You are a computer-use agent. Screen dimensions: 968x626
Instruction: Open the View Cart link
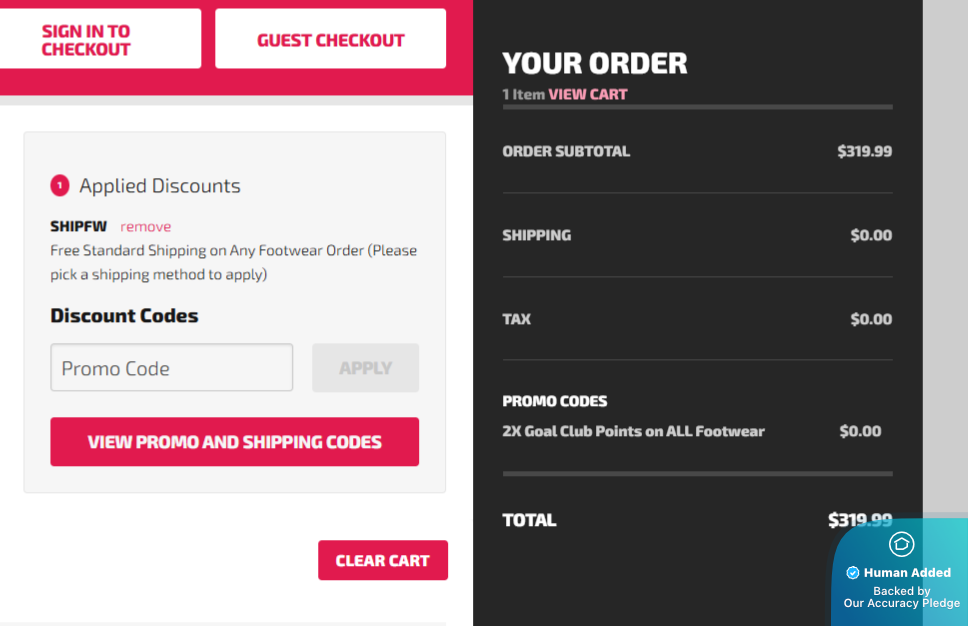click(588, 95)
